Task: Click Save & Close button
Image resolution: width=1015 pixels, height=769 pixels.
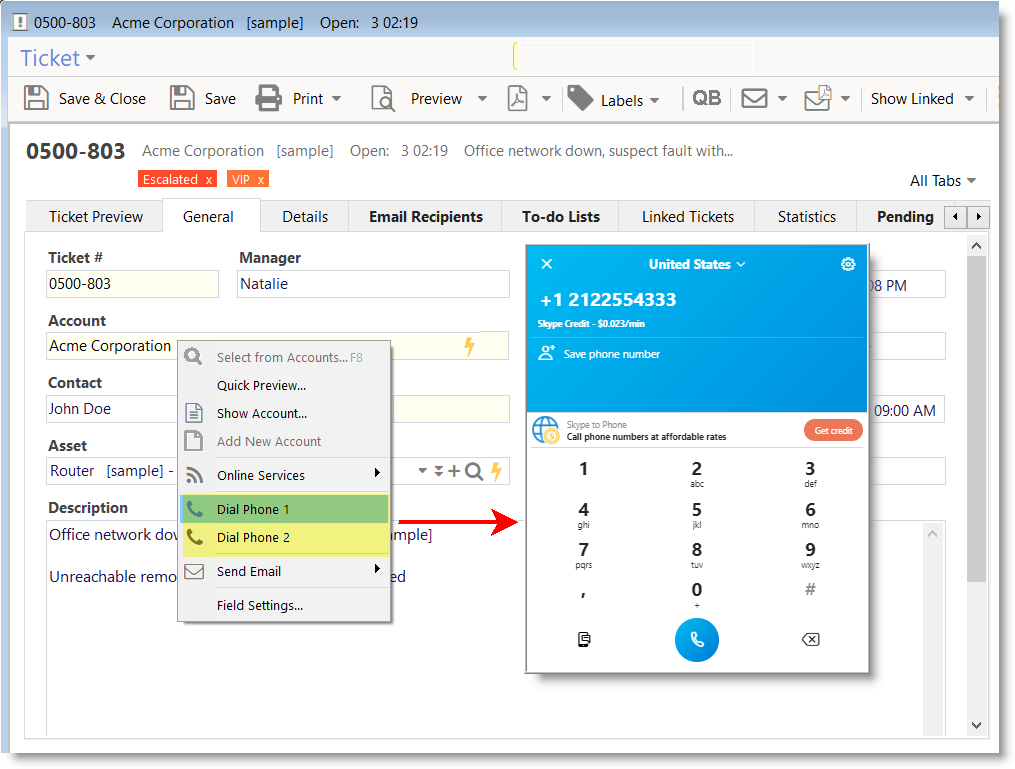Action: (86, 98)
